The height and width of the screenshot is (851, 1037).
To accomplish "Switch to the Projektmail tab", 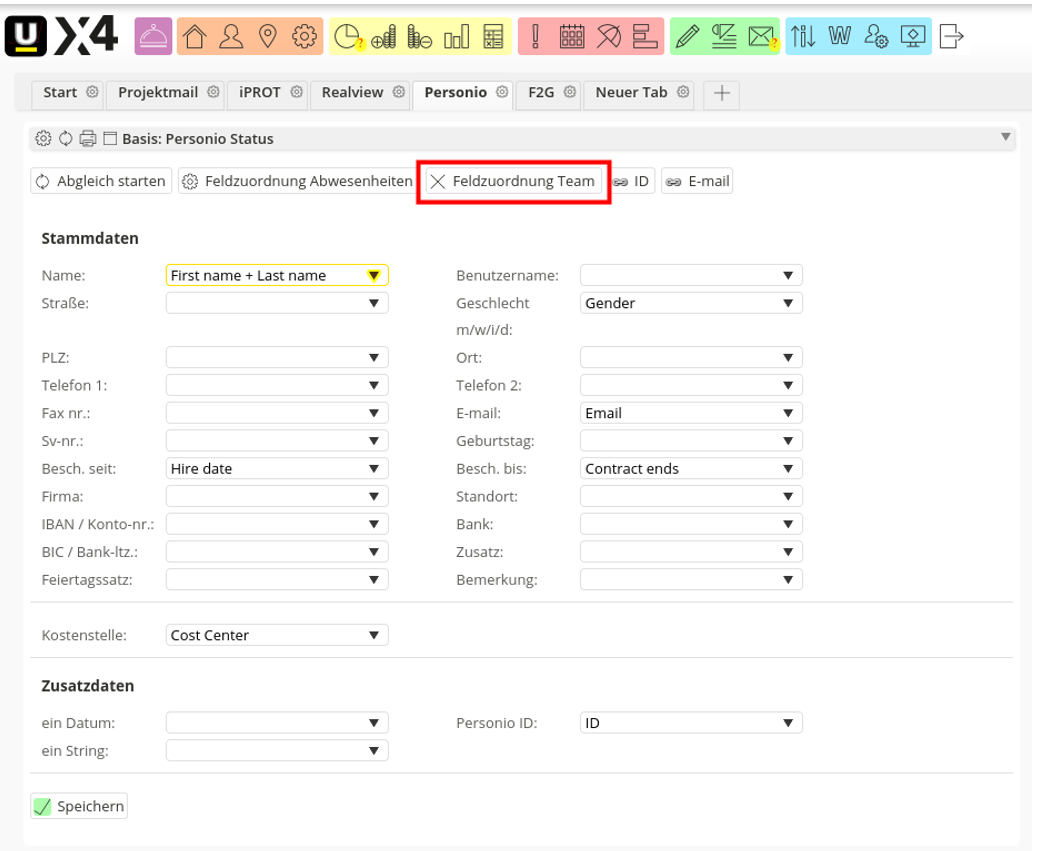I will click(x=158, y=92).
